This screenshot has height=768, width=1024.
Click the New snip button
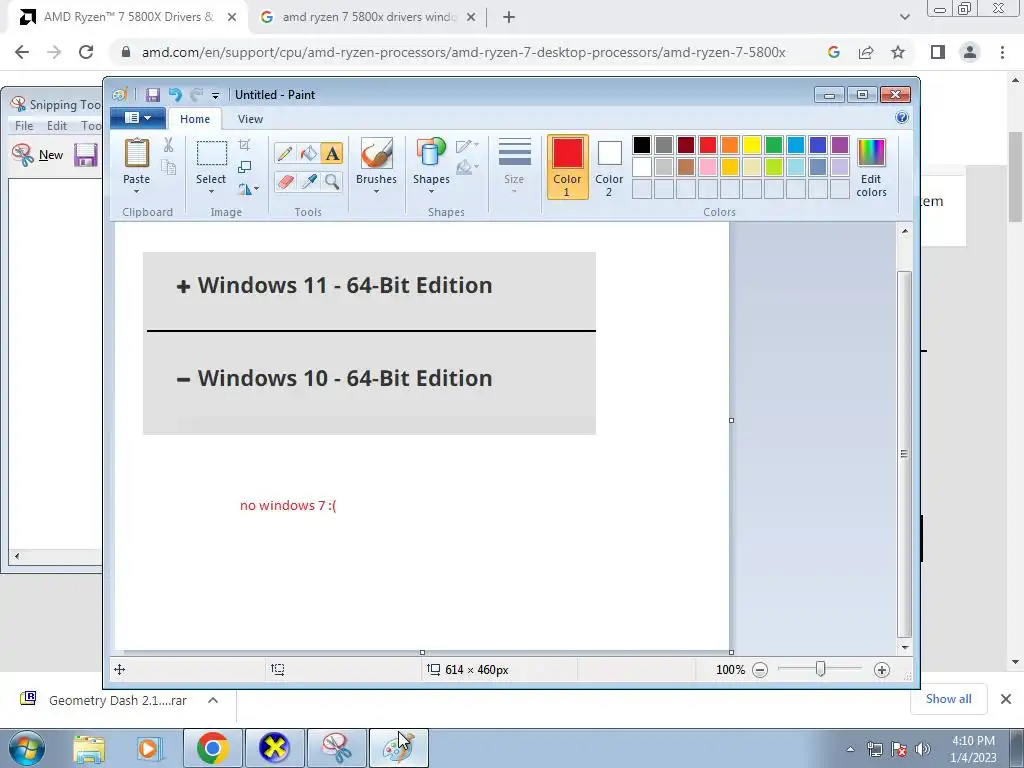click(x=38, y=155)
